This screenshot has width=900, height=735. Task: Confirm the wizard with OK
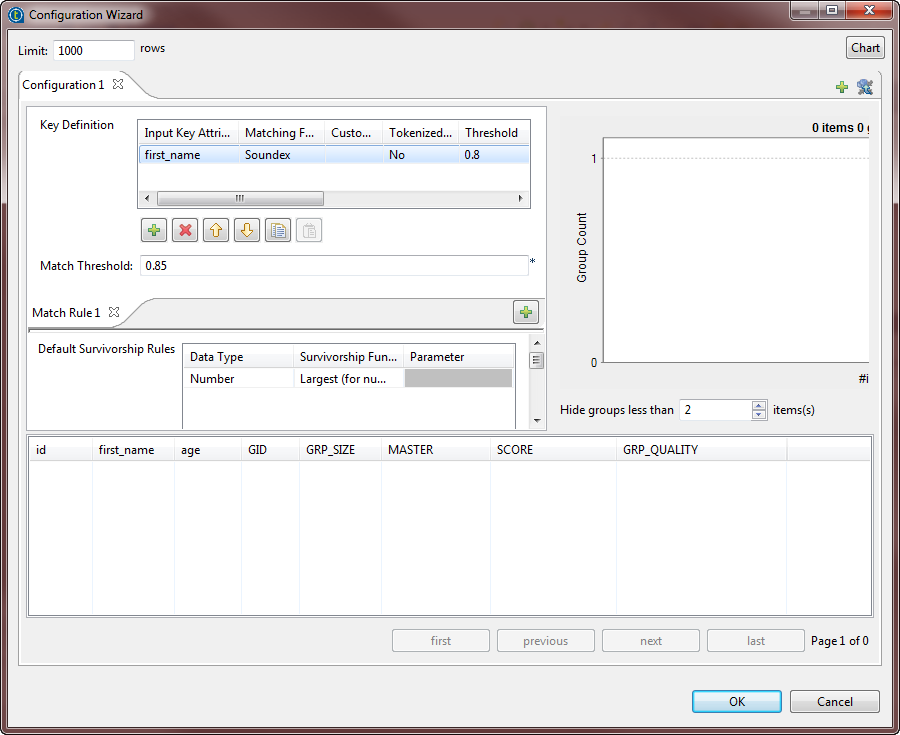737,701
